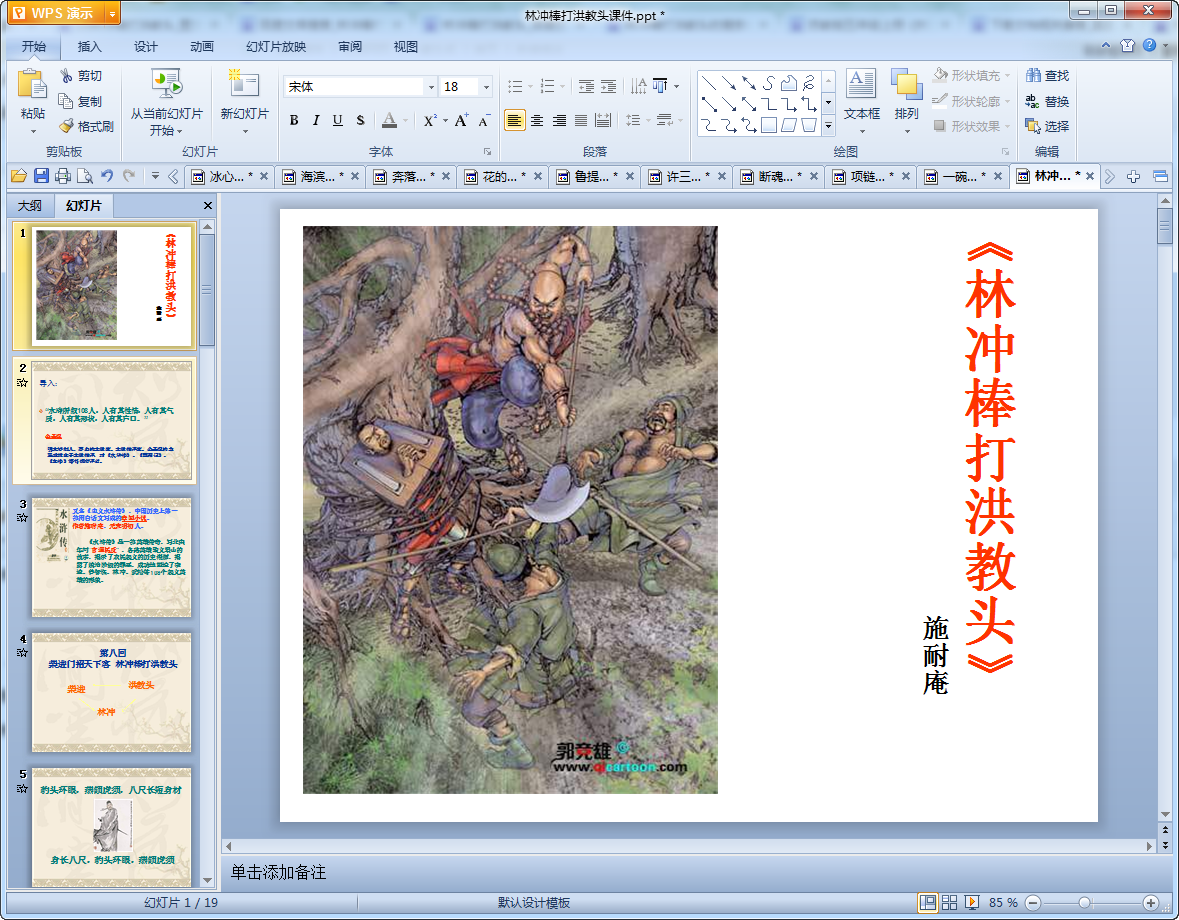Screen dimensions: 1179x920
Task: Click the bullet list icon
Action: click(x=515, y=86)
